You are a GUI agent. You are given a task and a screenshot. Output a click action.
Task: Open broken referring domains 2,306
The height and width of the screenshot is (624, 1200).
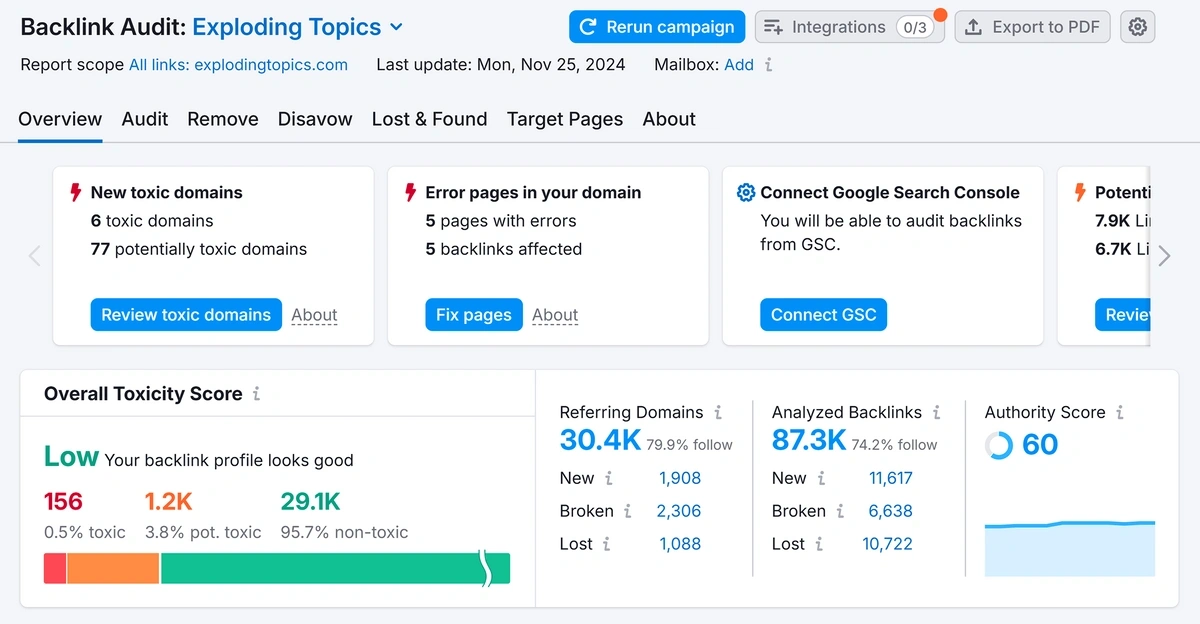[x=679, y=511]
